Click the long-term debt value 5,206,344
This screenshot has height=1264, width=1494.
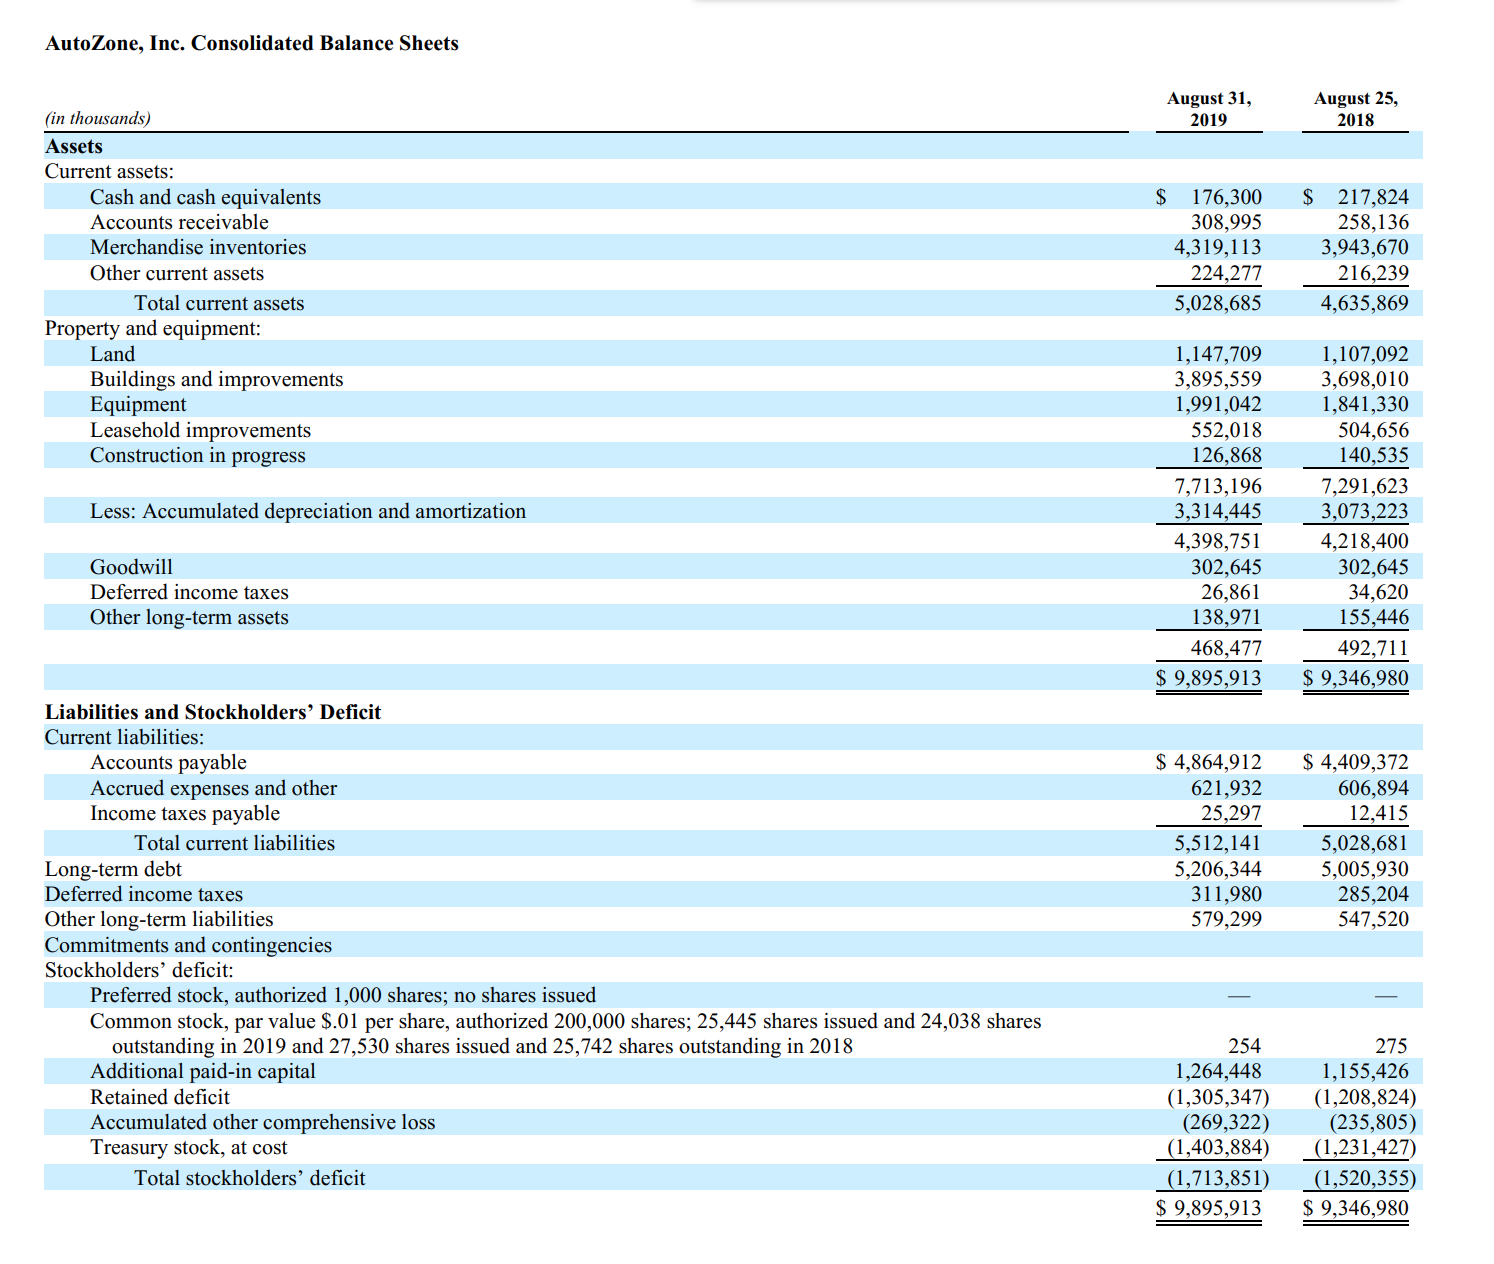coord(1218,869)
